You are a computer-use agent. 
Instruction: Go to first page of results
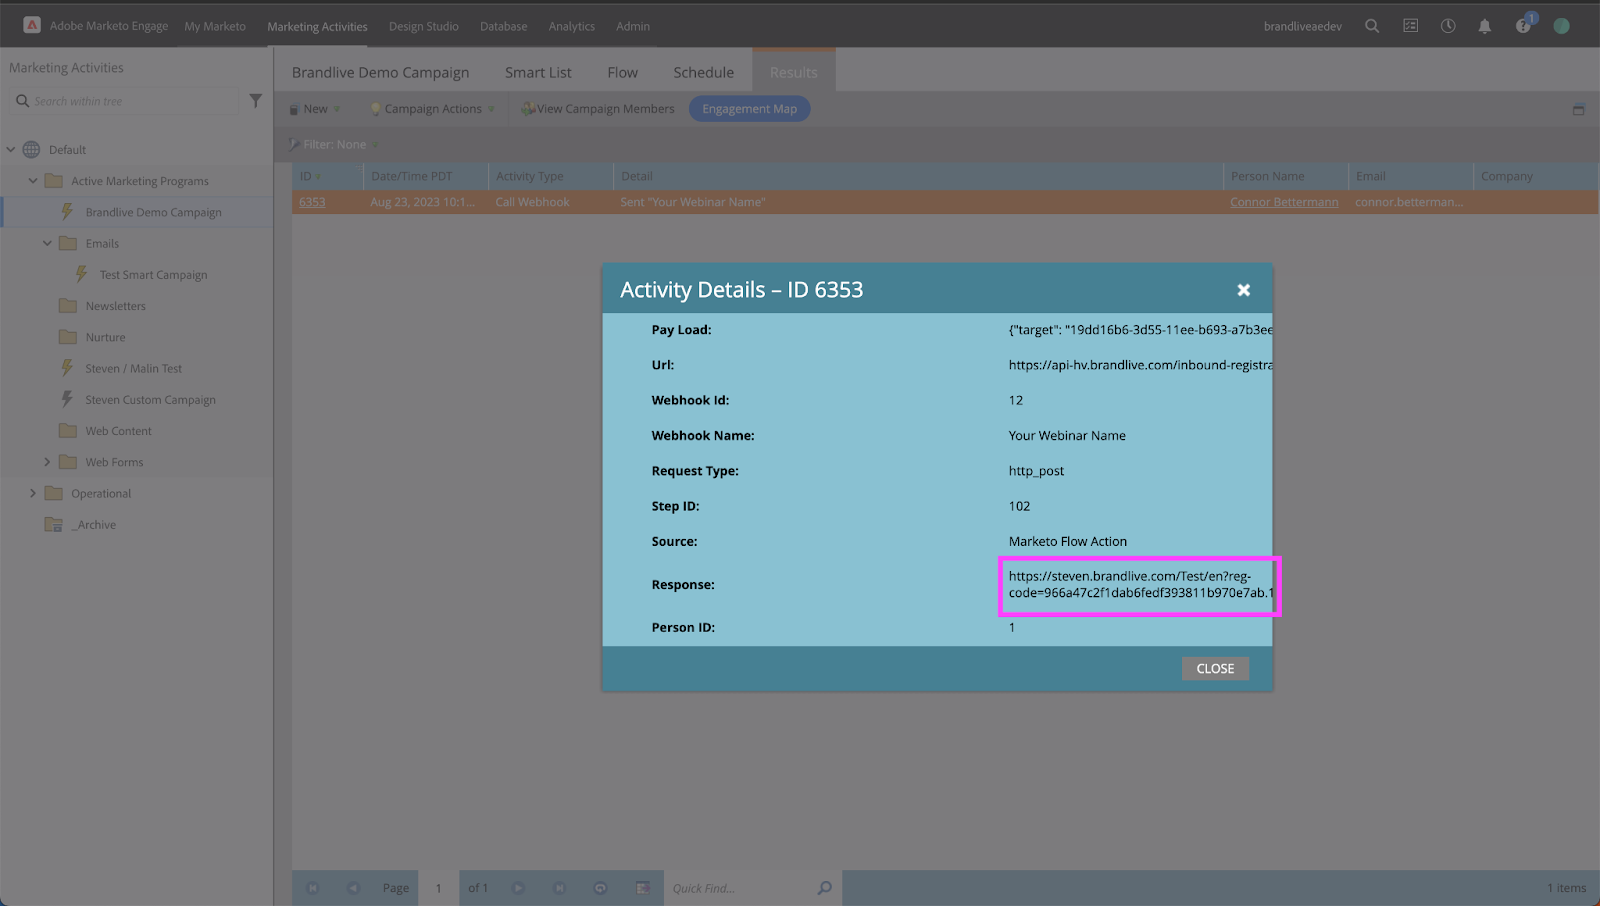tap(312, 888)
